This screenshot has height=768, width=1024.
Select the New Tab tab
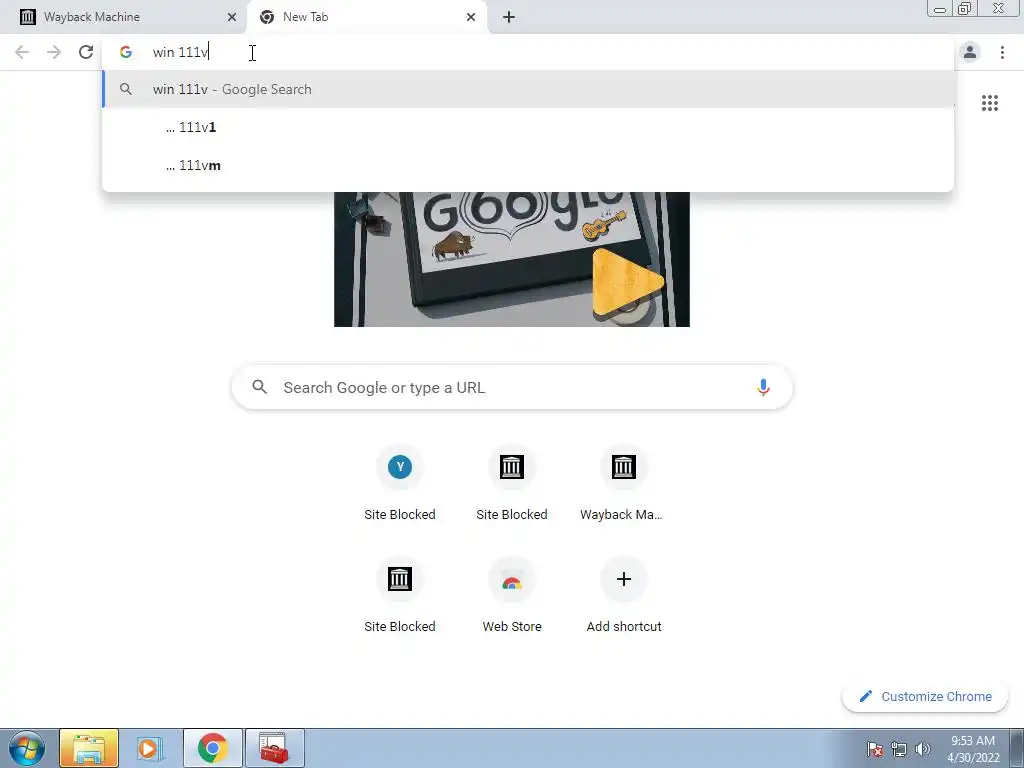[x=367, y=17]
